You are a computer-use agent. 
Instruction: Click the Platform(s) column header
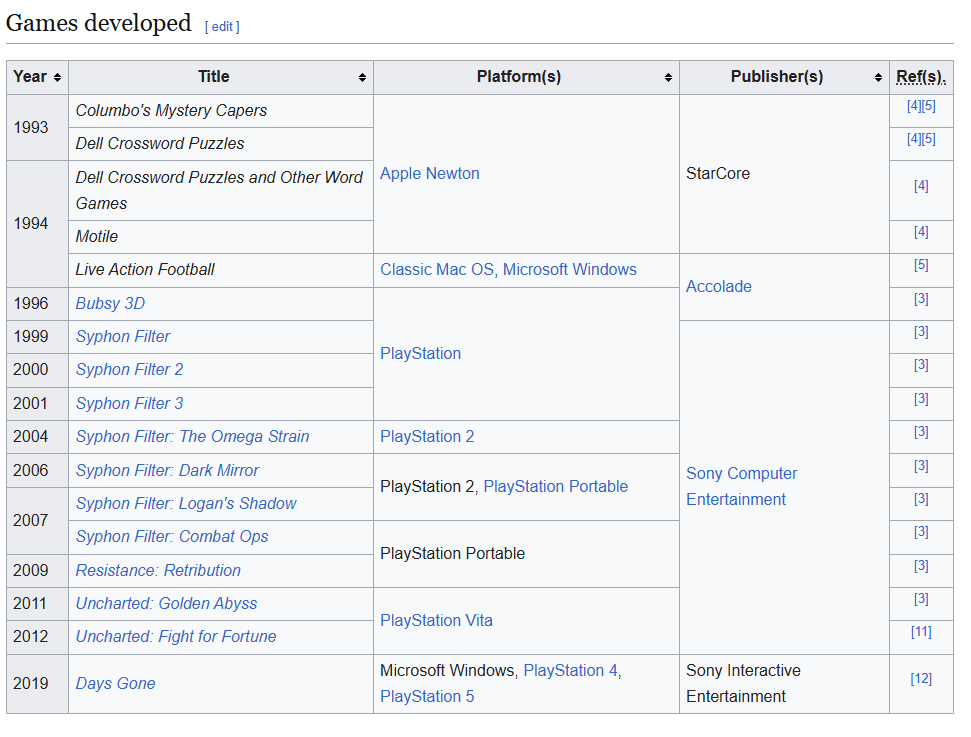click(x=526, y=77)
